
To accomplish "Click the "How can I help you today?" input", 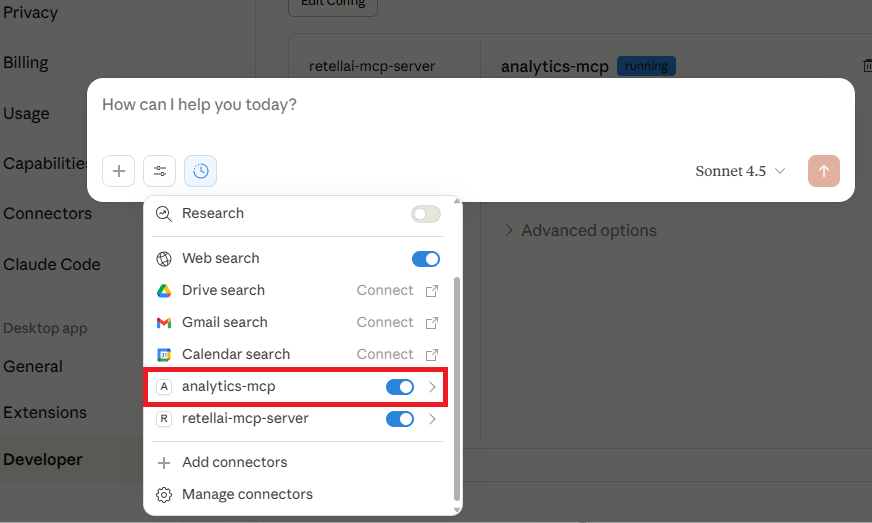I will click(400, 105).
